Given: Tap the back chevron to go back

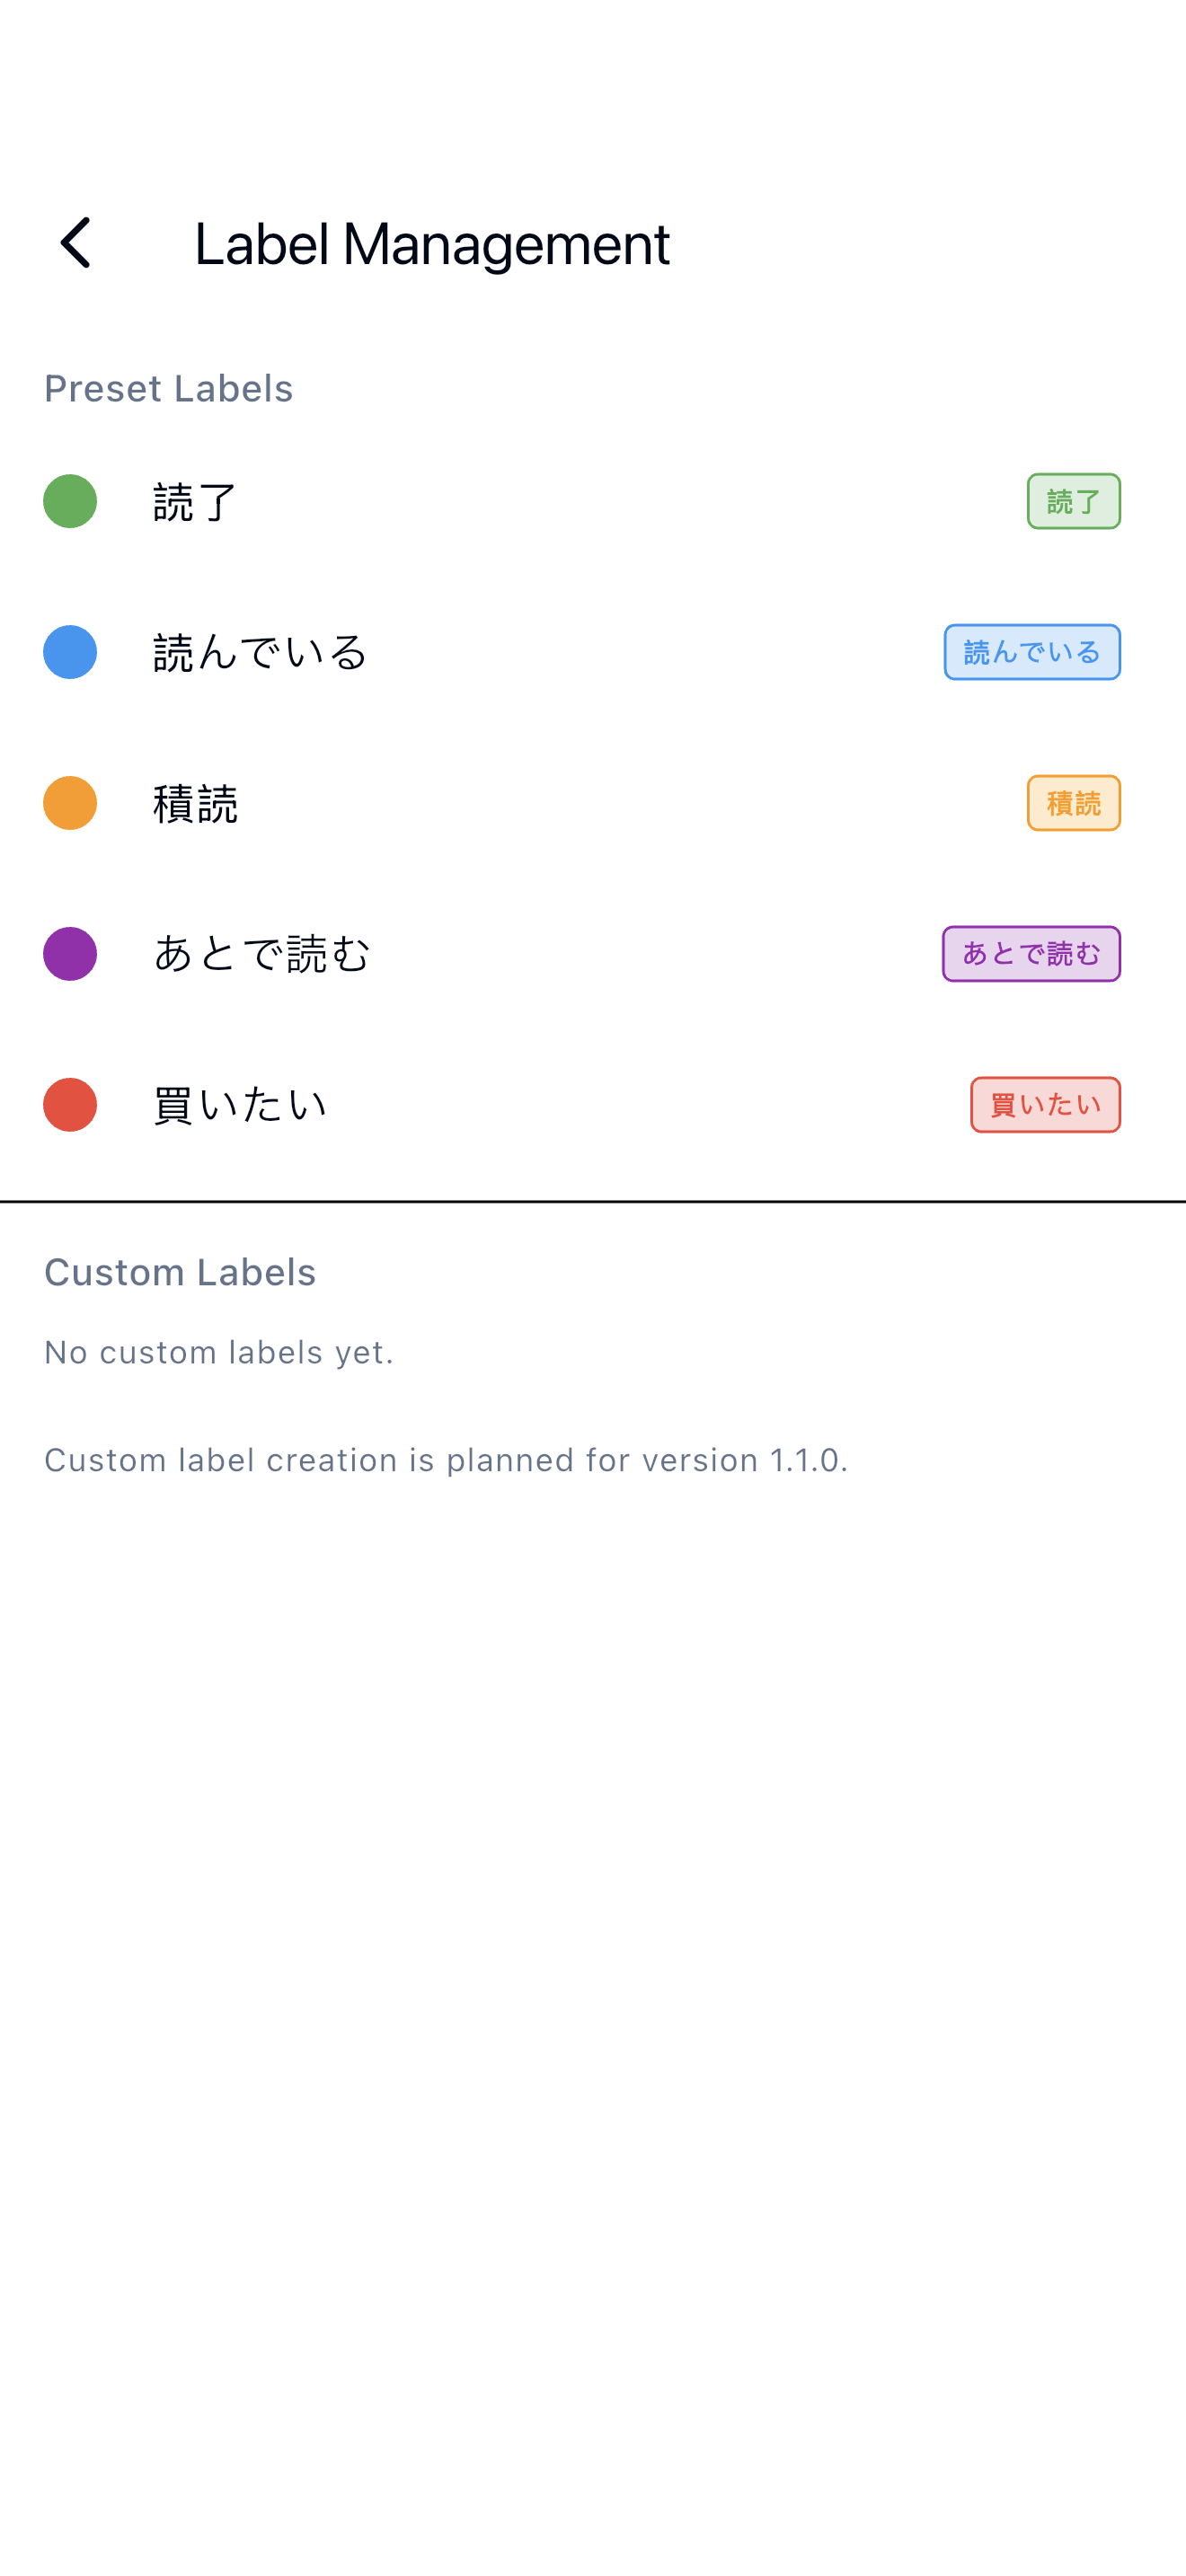Looking at the screenshot, I should pos(76,243).
